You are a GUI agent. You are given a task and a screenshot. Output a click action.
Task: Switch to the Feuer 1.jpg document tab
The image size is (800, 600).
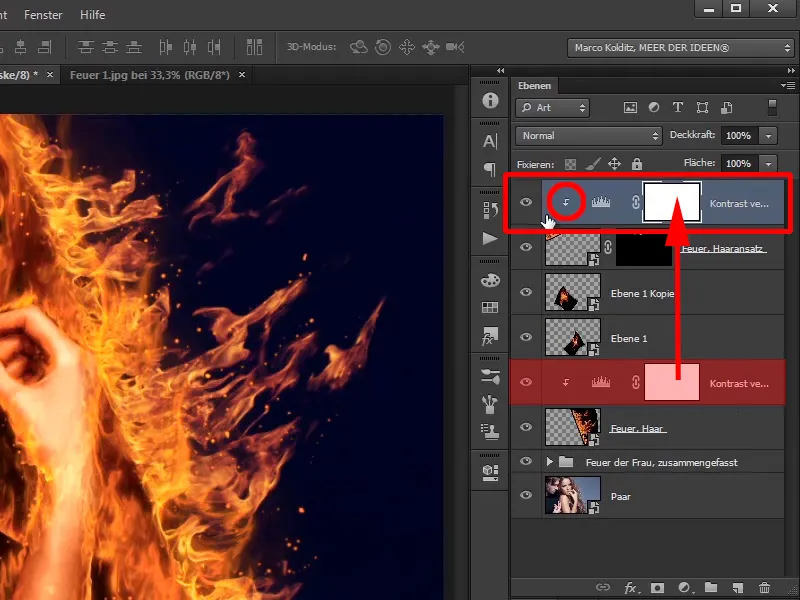click(149, 75)
